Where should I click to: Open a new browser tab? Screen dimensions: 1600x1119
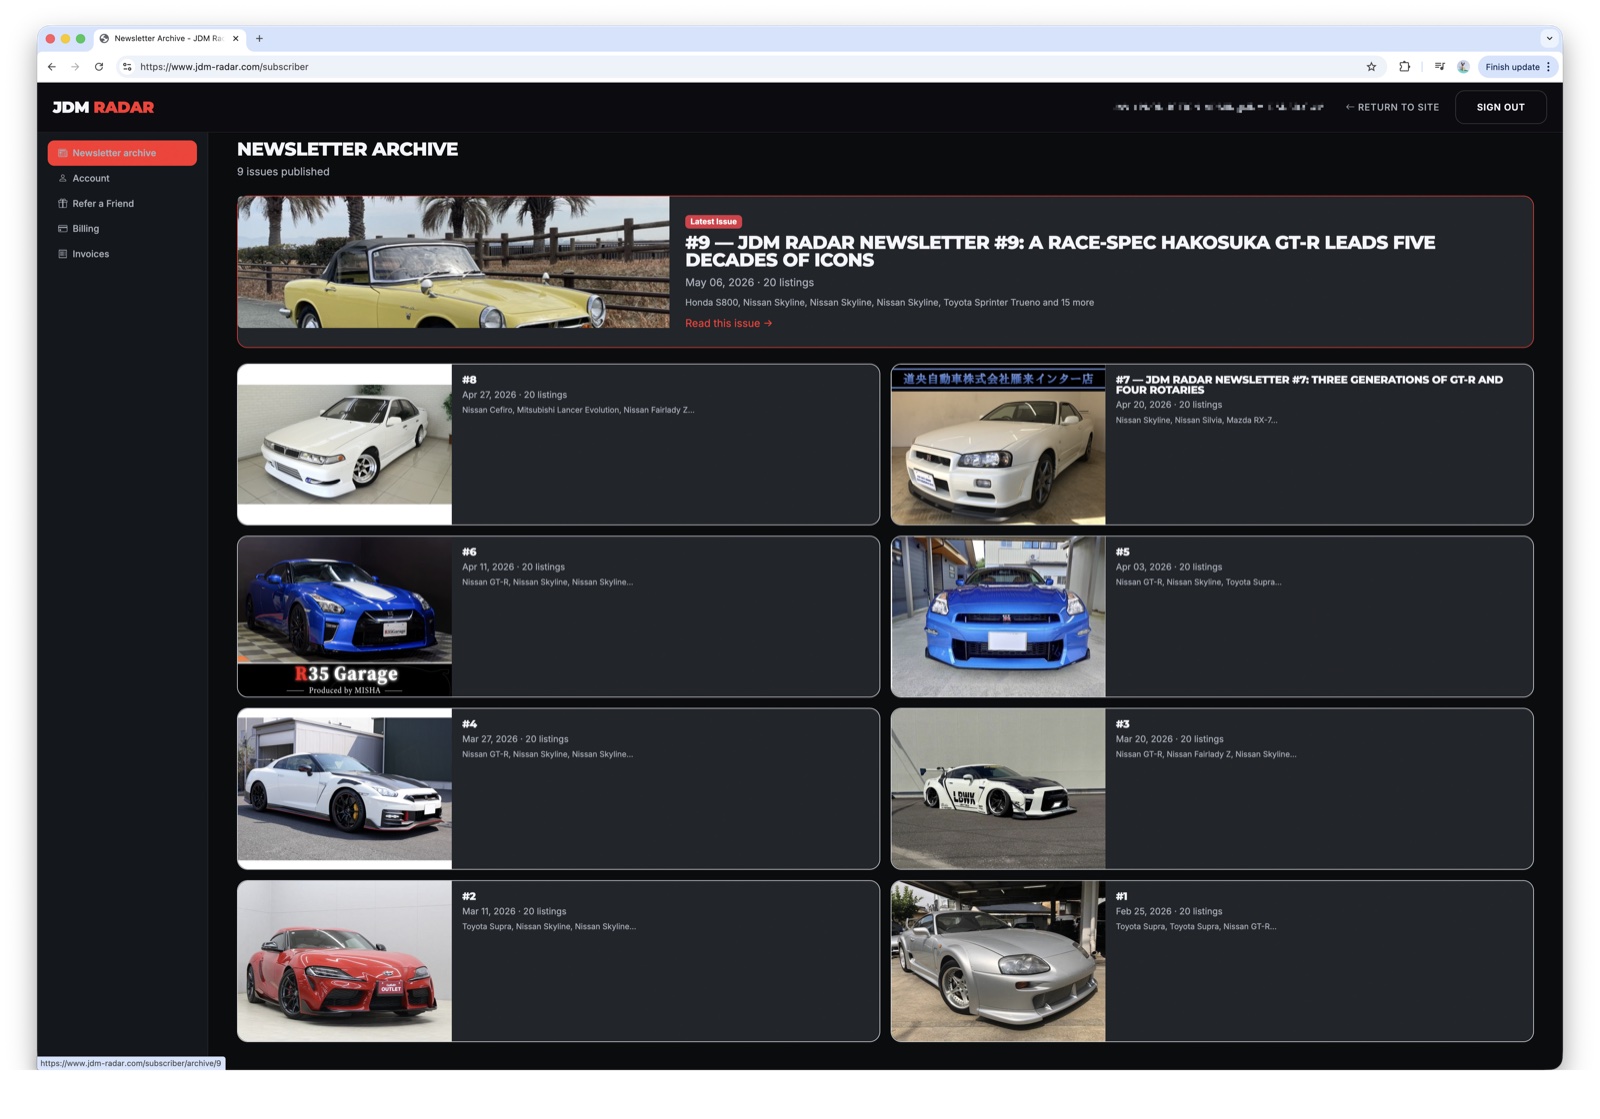(x=259, y=38)
